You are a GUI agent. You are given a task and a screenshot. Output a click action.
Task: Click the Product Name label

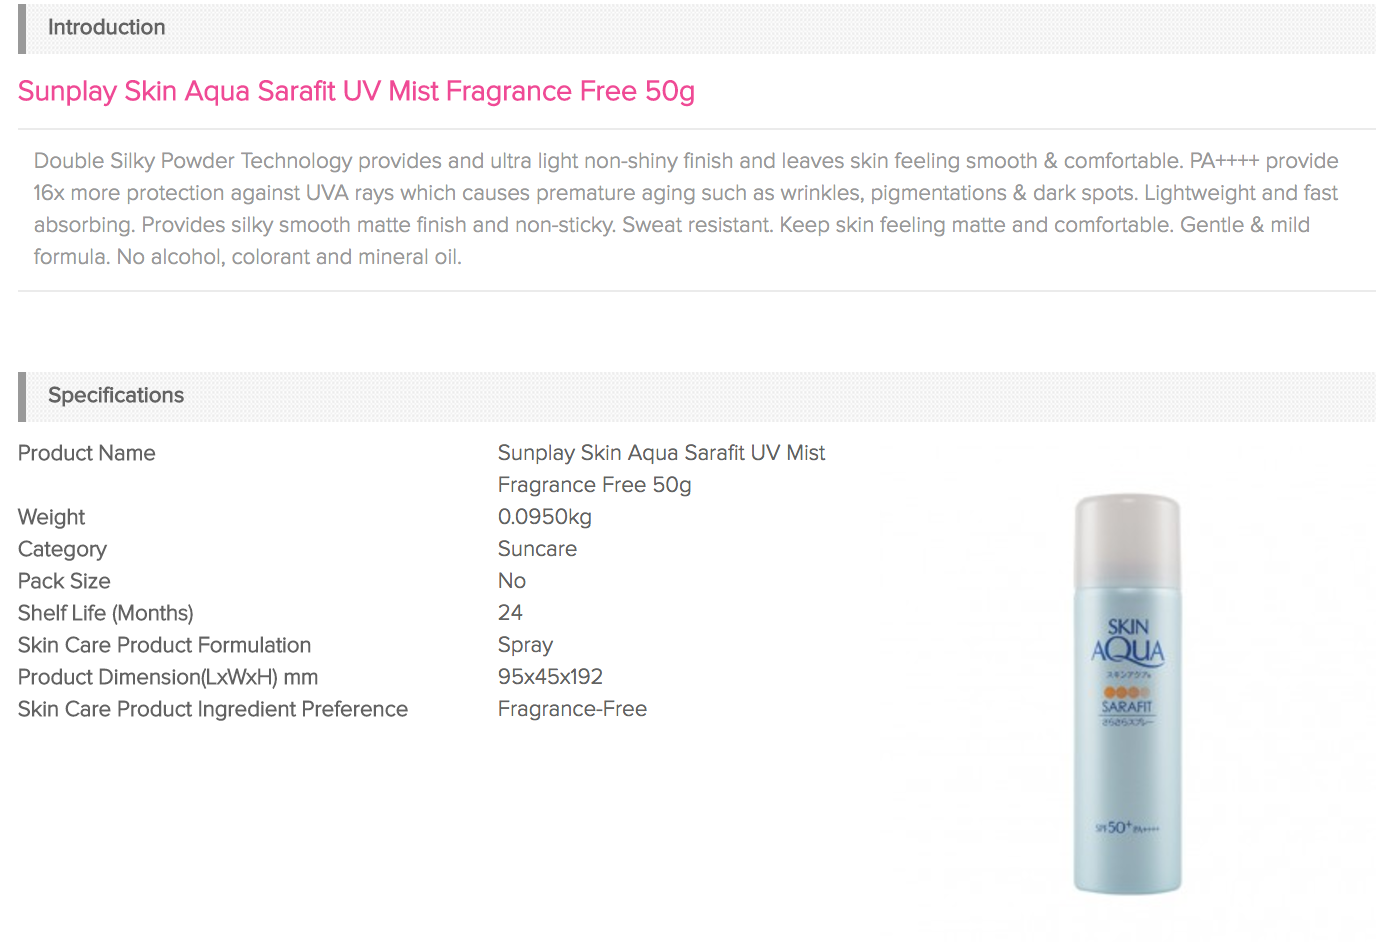pos(87,453)
